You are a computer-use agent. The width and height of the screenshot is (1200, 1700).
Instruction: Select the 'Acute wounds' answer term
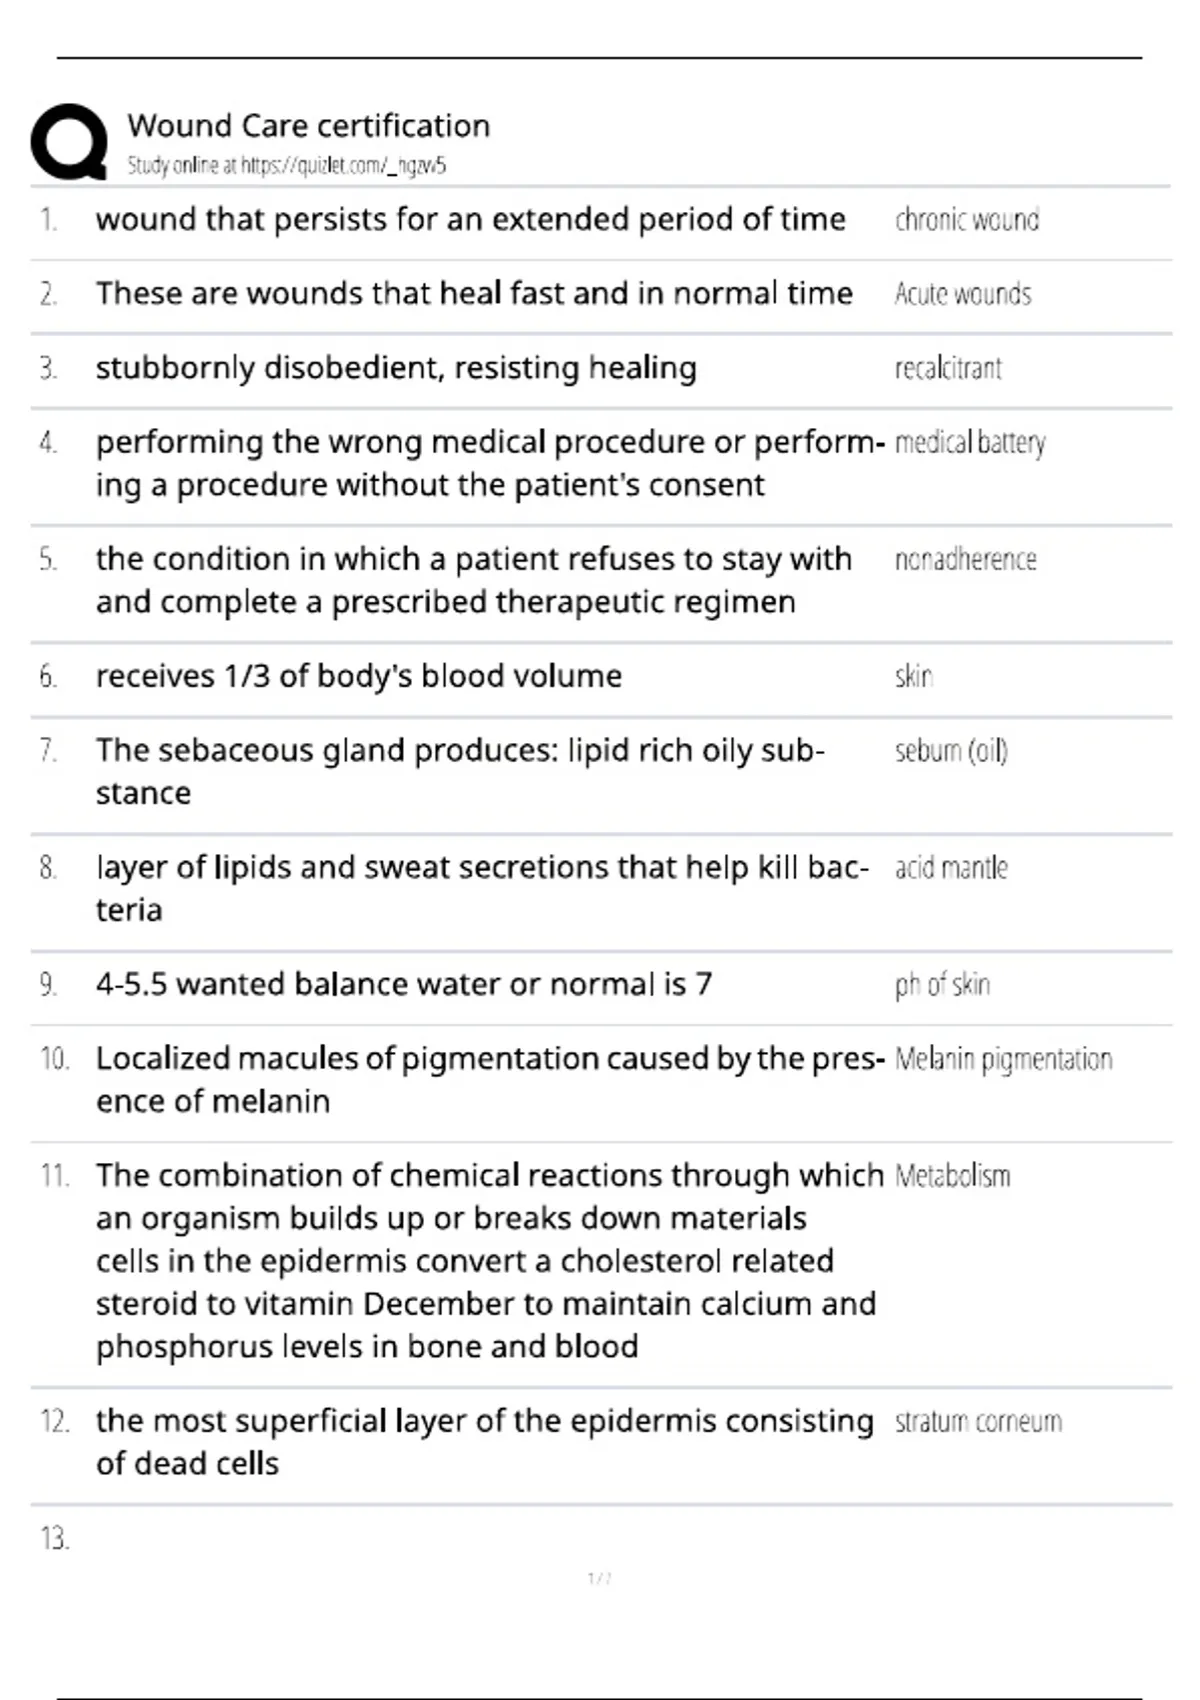coord(963,294)
